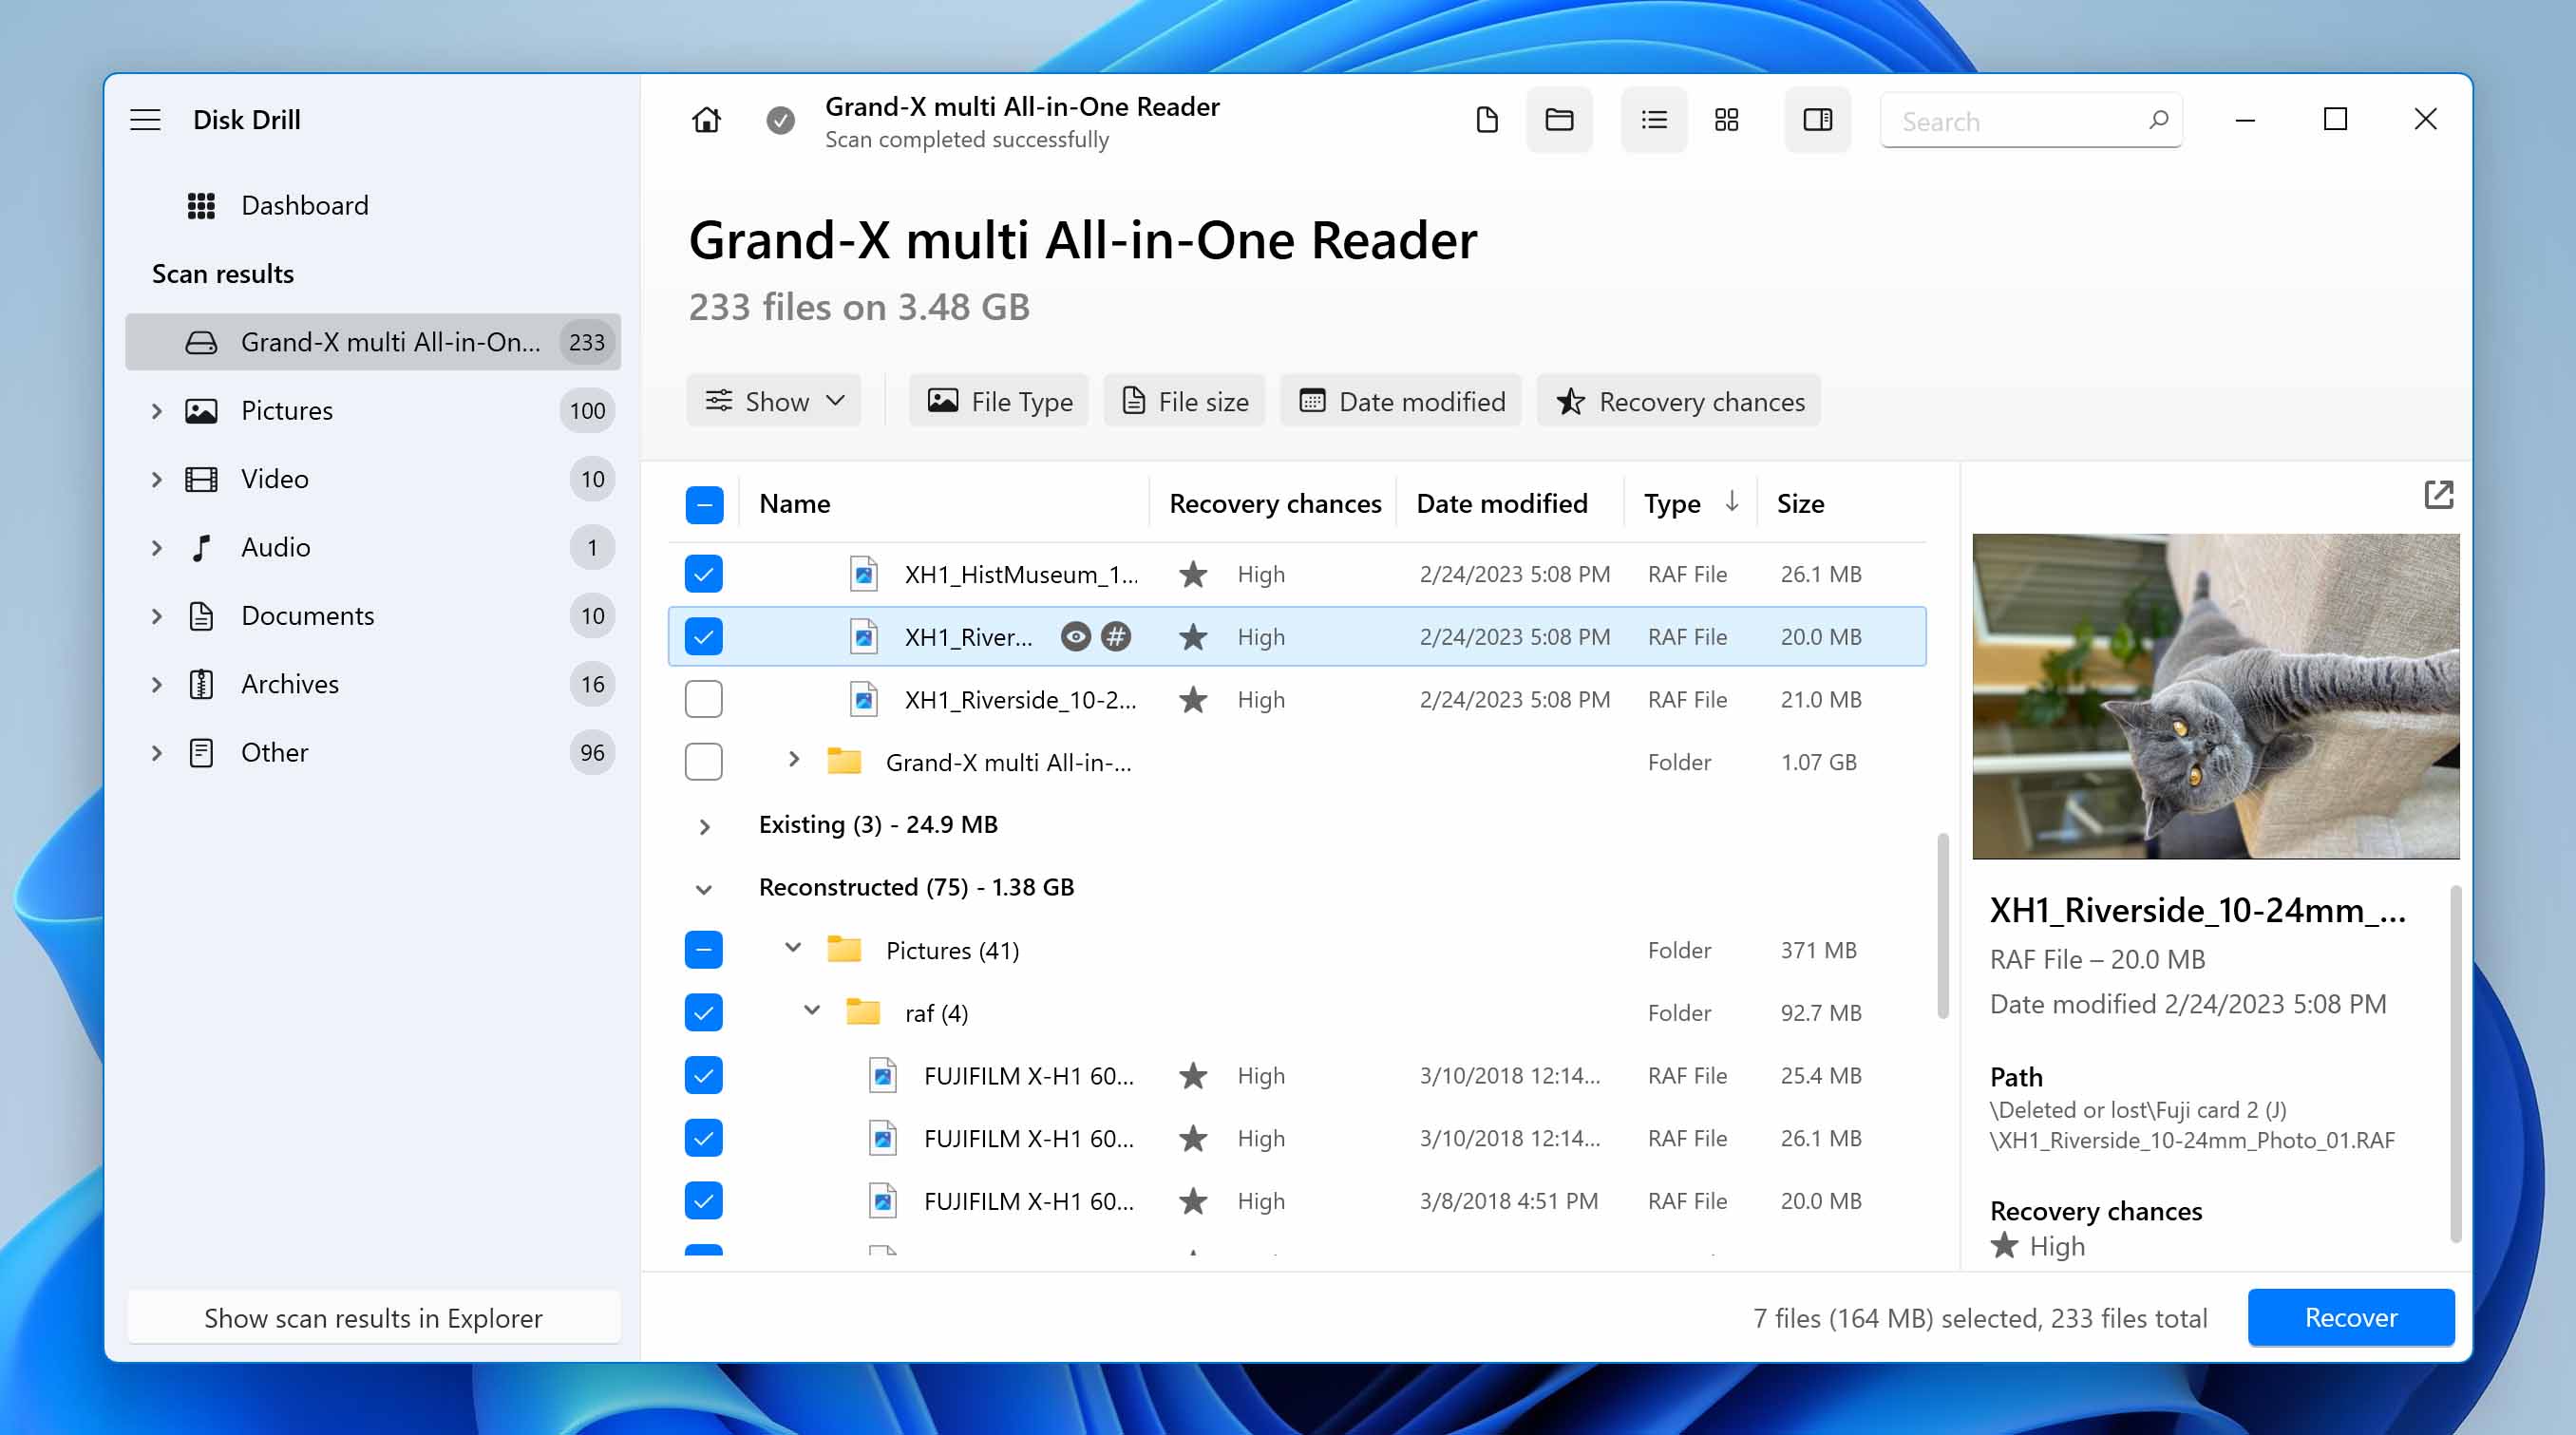The height and width of the screenshot is (1435, 2576).
Task: Click the scan verified checkmark icon
Action: [x=777, y=121]
